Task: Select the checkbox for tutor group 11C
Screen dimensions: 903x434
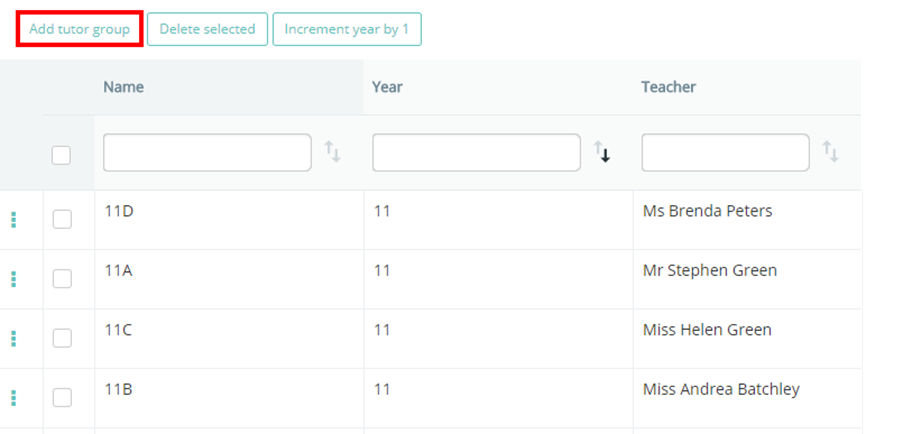Action: tap(62, 338)
